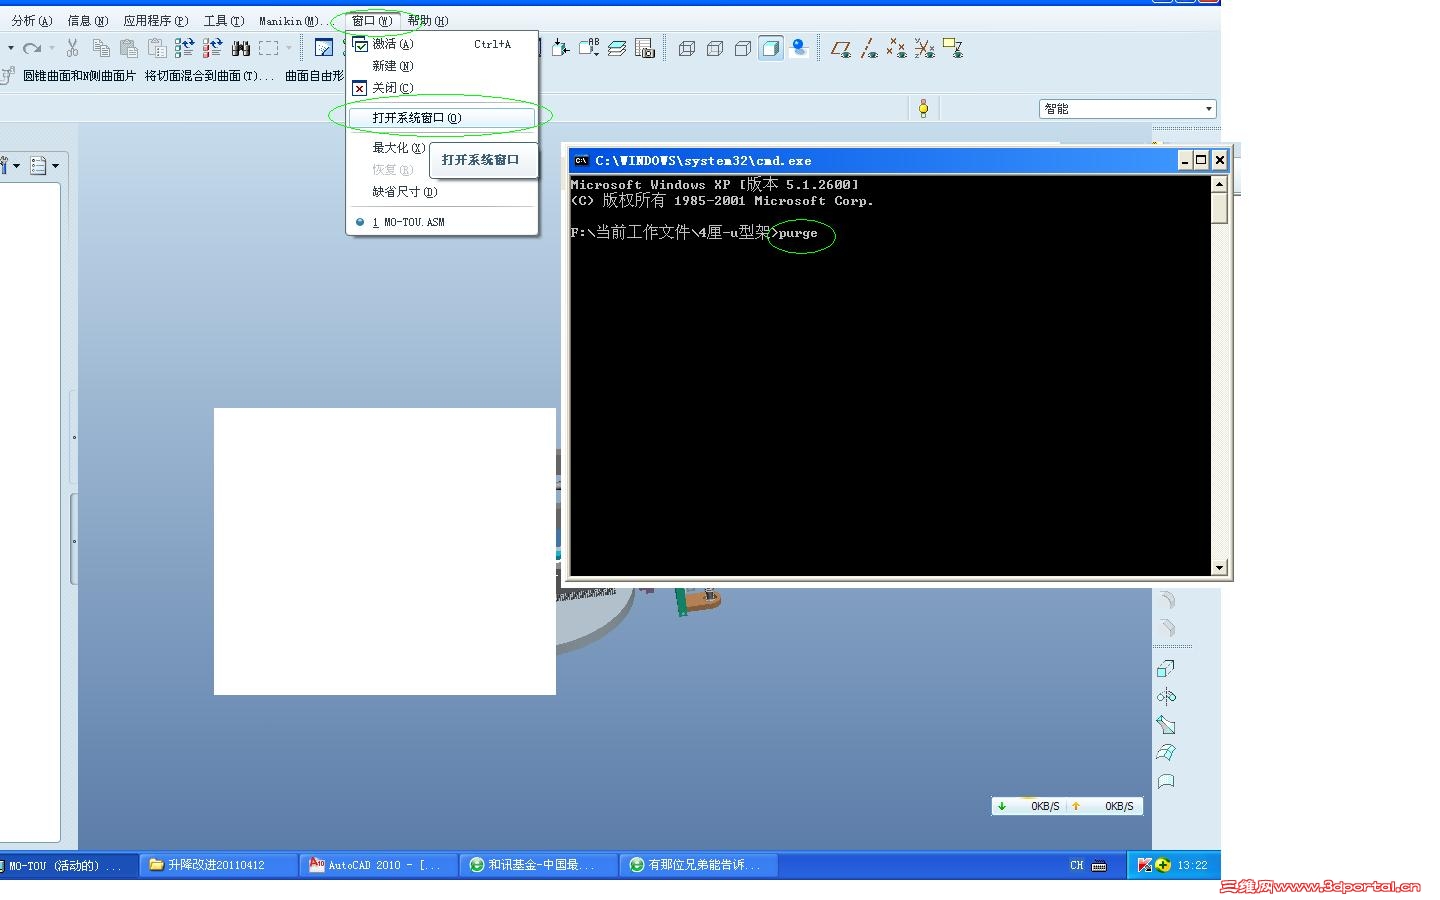Click the fill surface icon in right toolbar
1440x900 pixels.
tap(1166, 780)
